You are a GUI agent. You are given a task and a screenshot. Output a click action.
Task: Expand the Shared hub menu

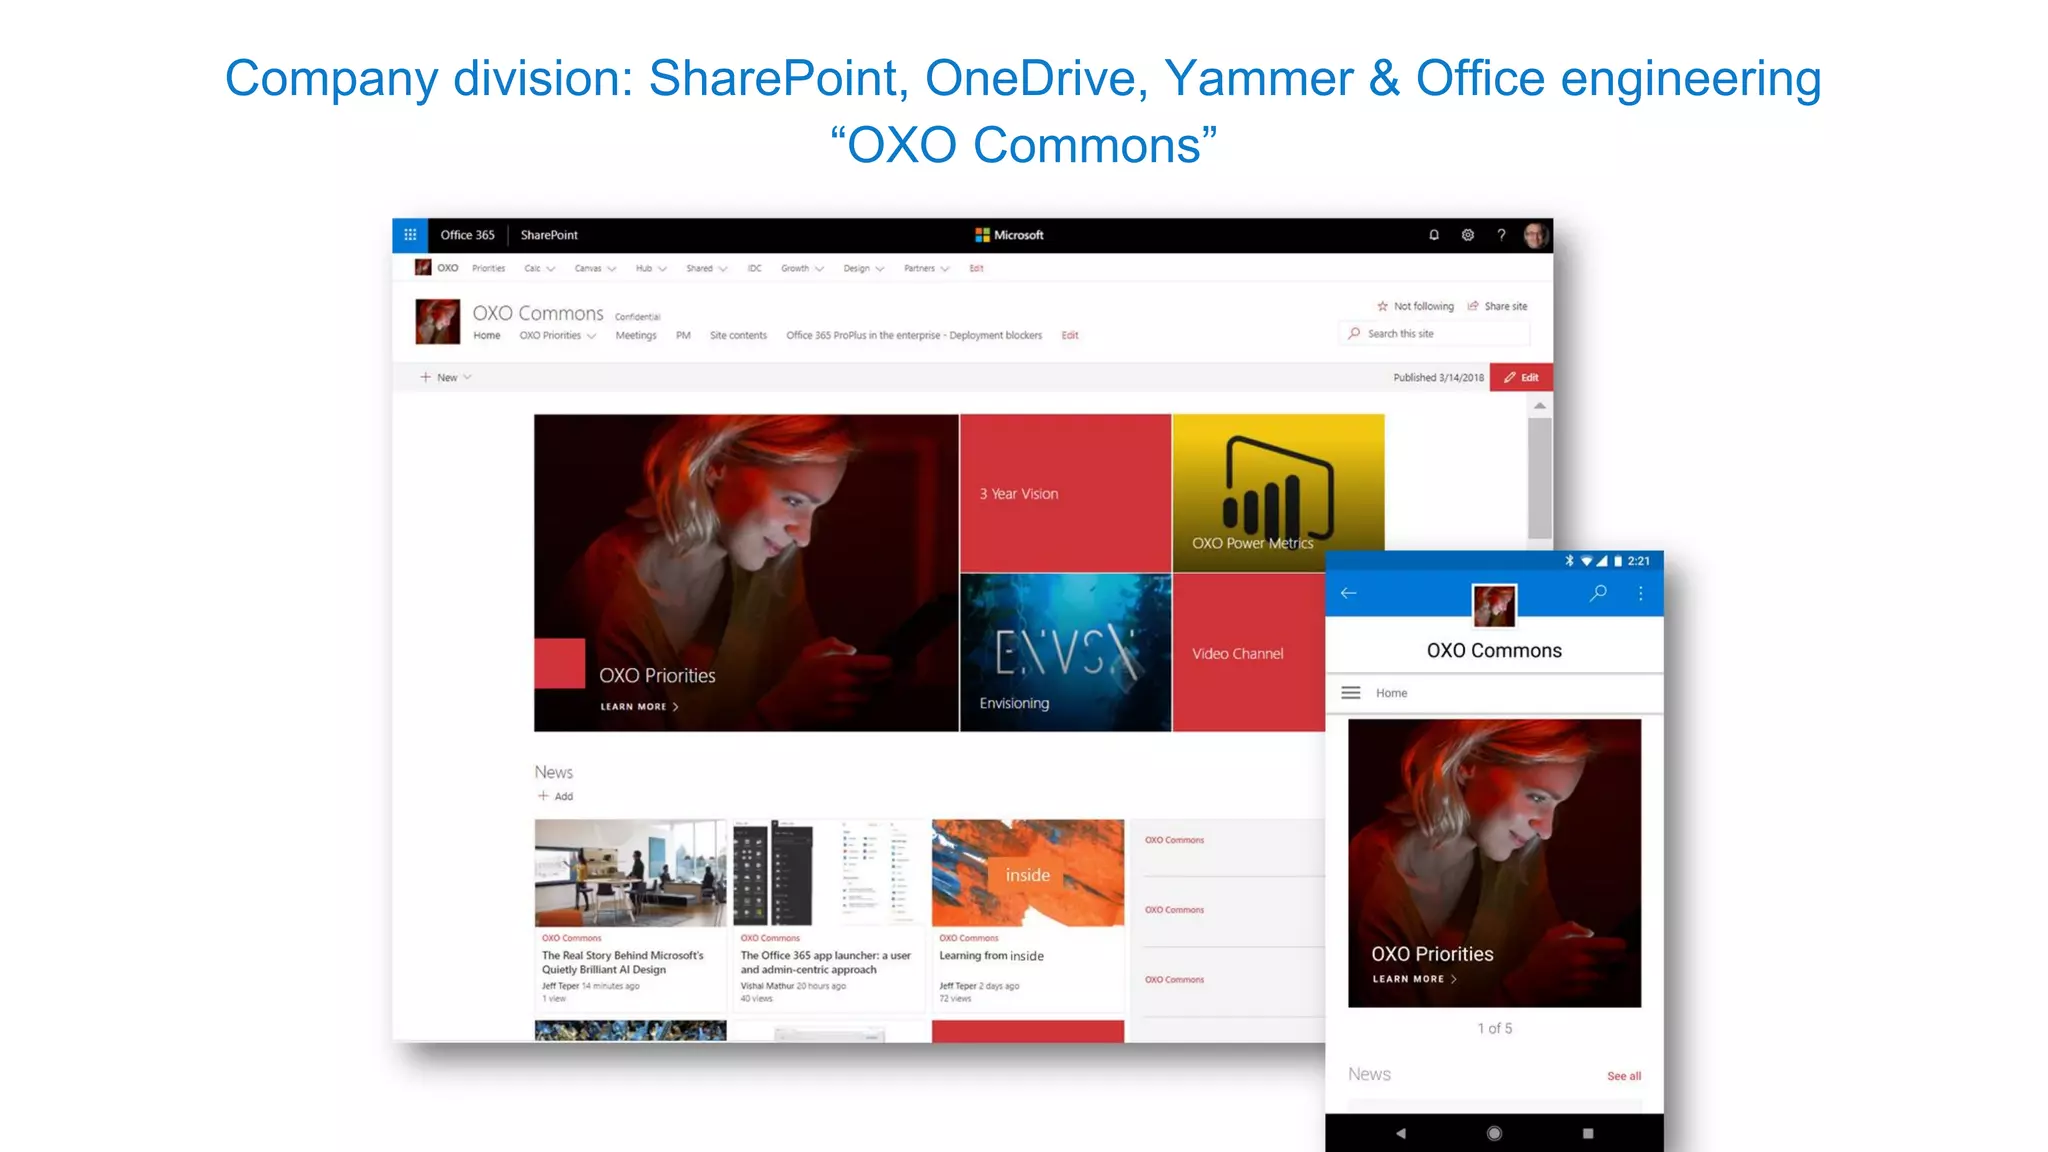(707, 268)
